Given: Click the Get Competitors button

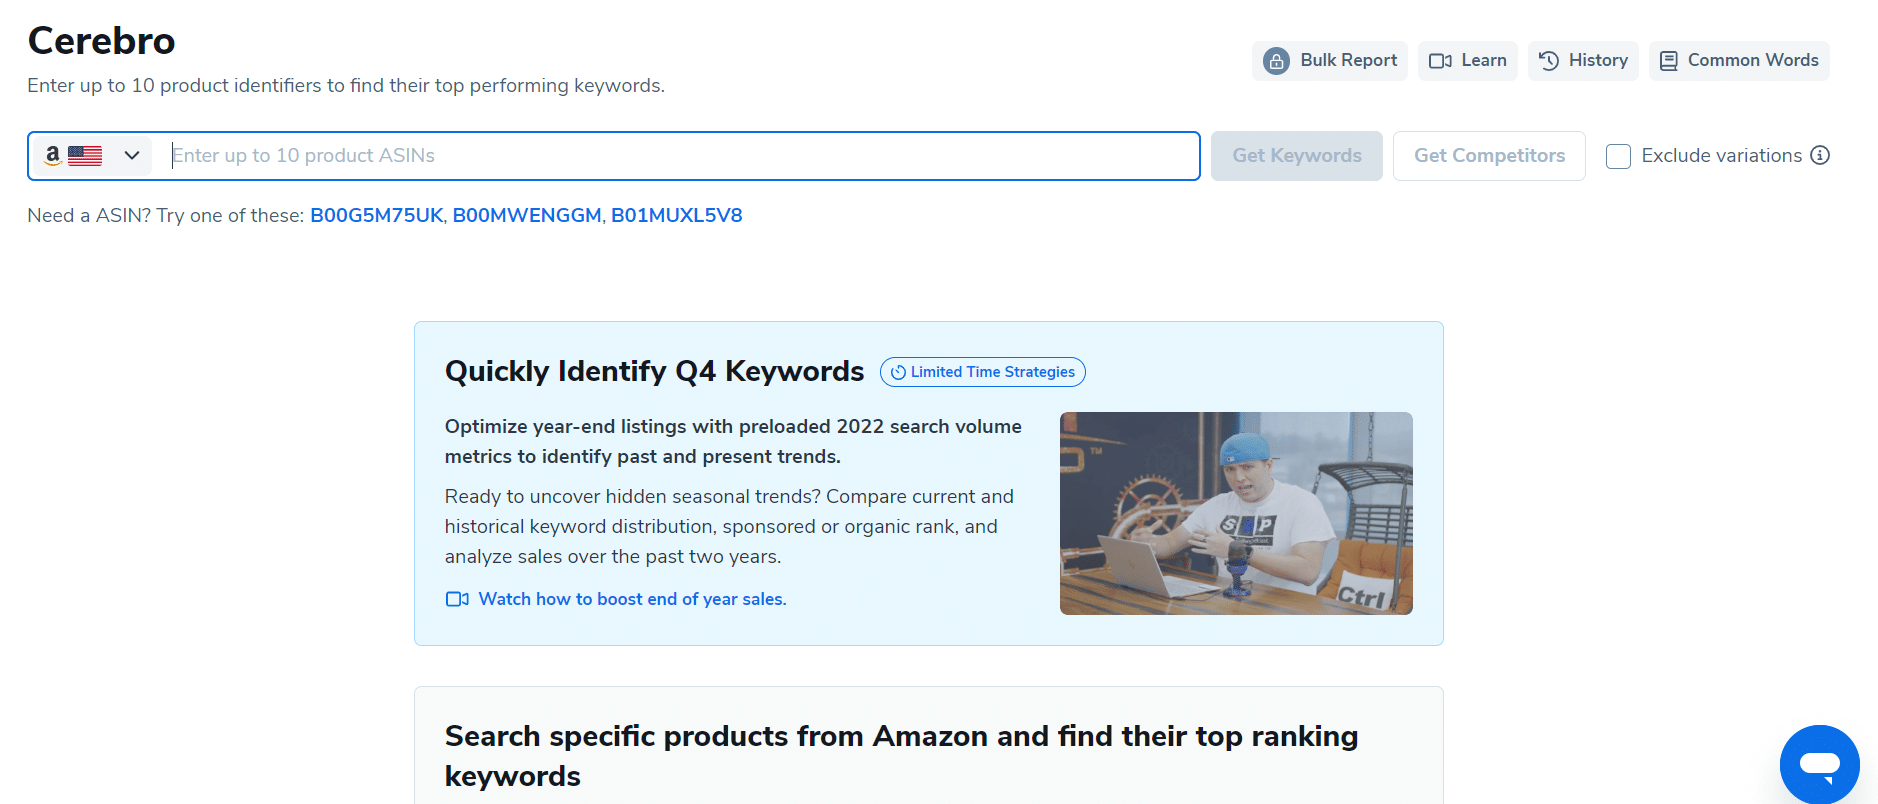Looking at the screenshot, I should tap(1488, 156).
